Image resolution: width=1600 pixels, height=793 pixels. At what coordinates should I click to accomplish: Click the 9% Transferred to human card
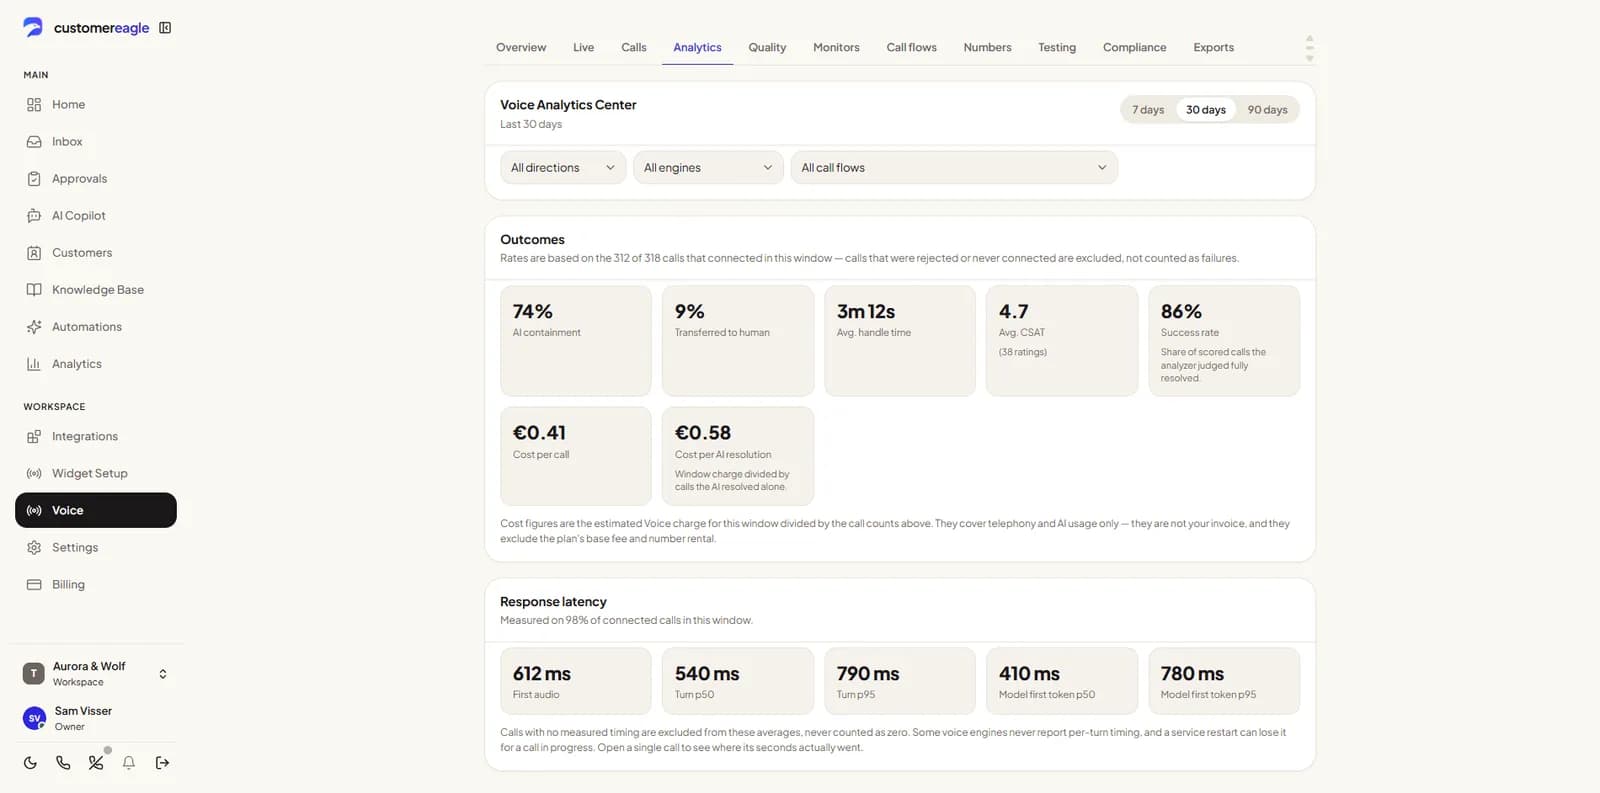pos(738,341)
